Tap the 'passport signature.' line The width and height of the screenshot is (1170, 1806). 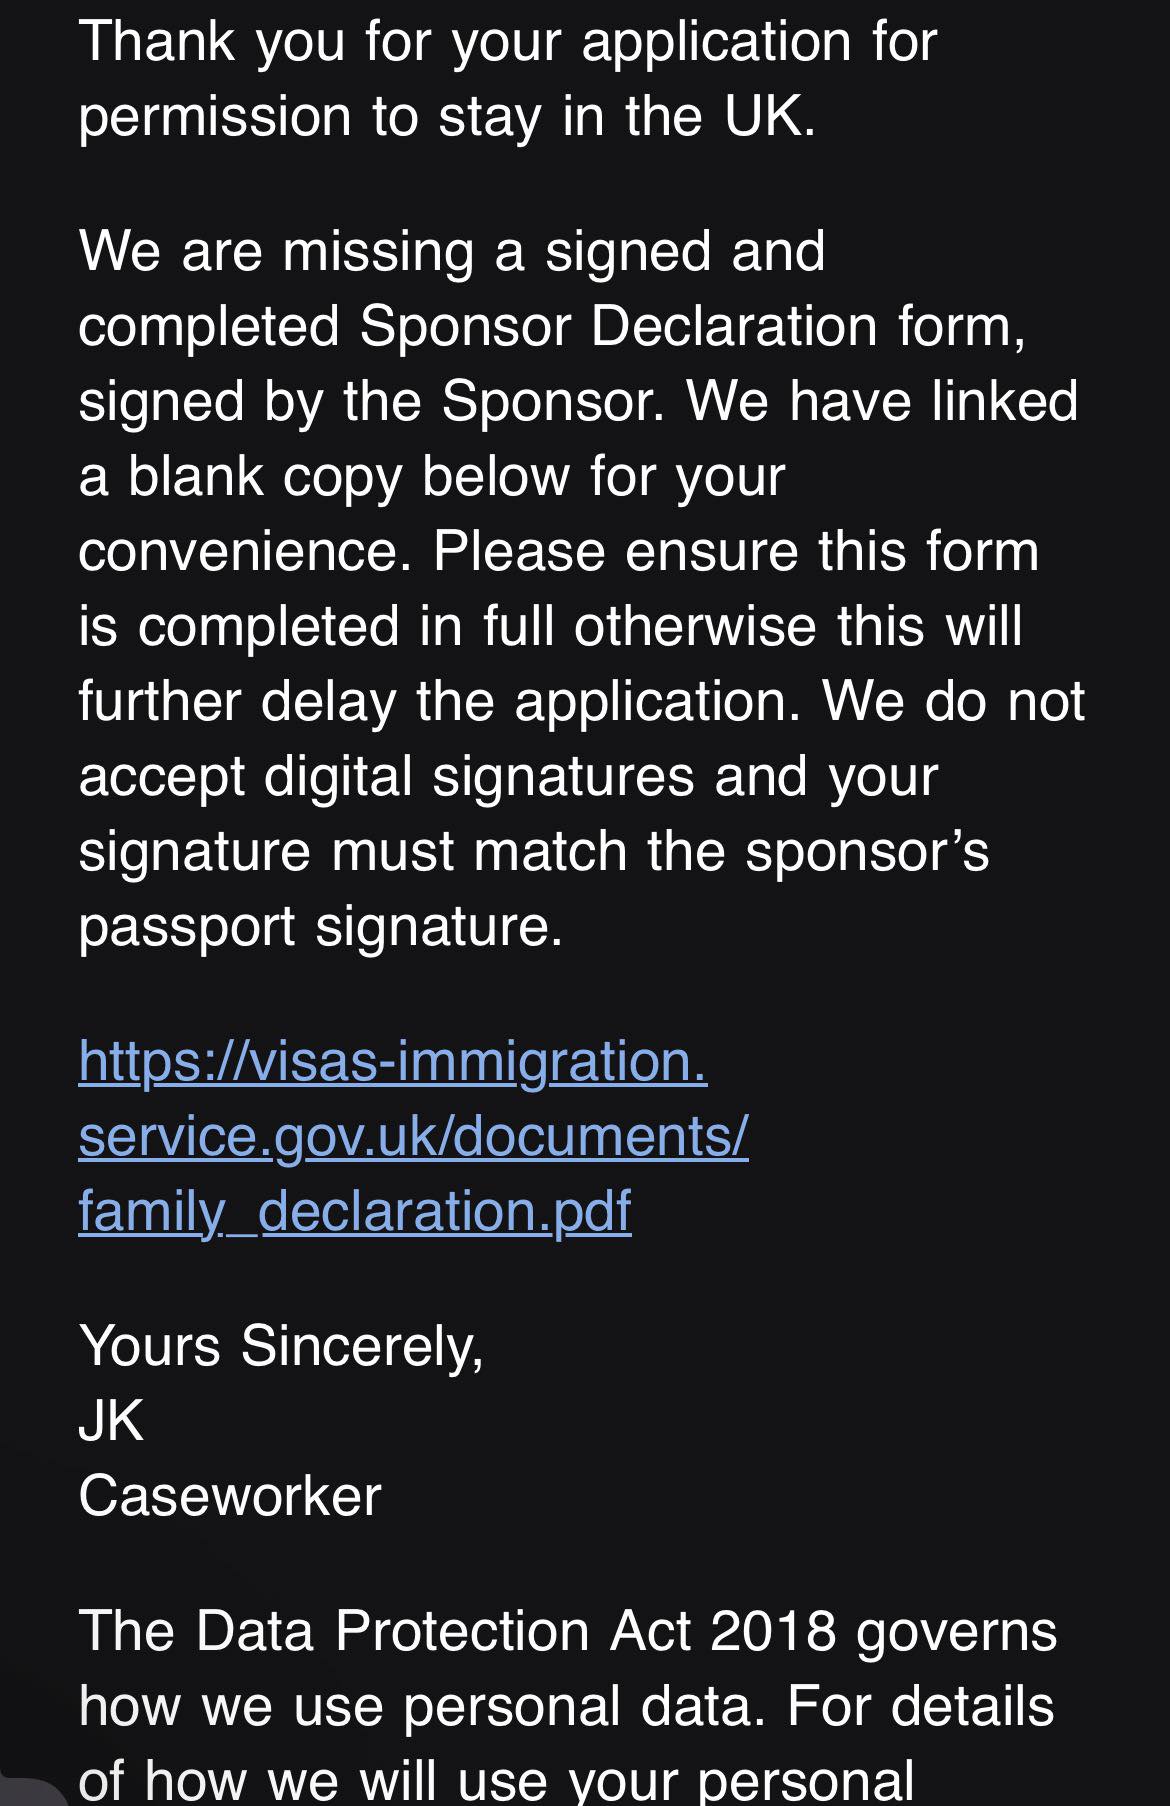tap(321, 926)
